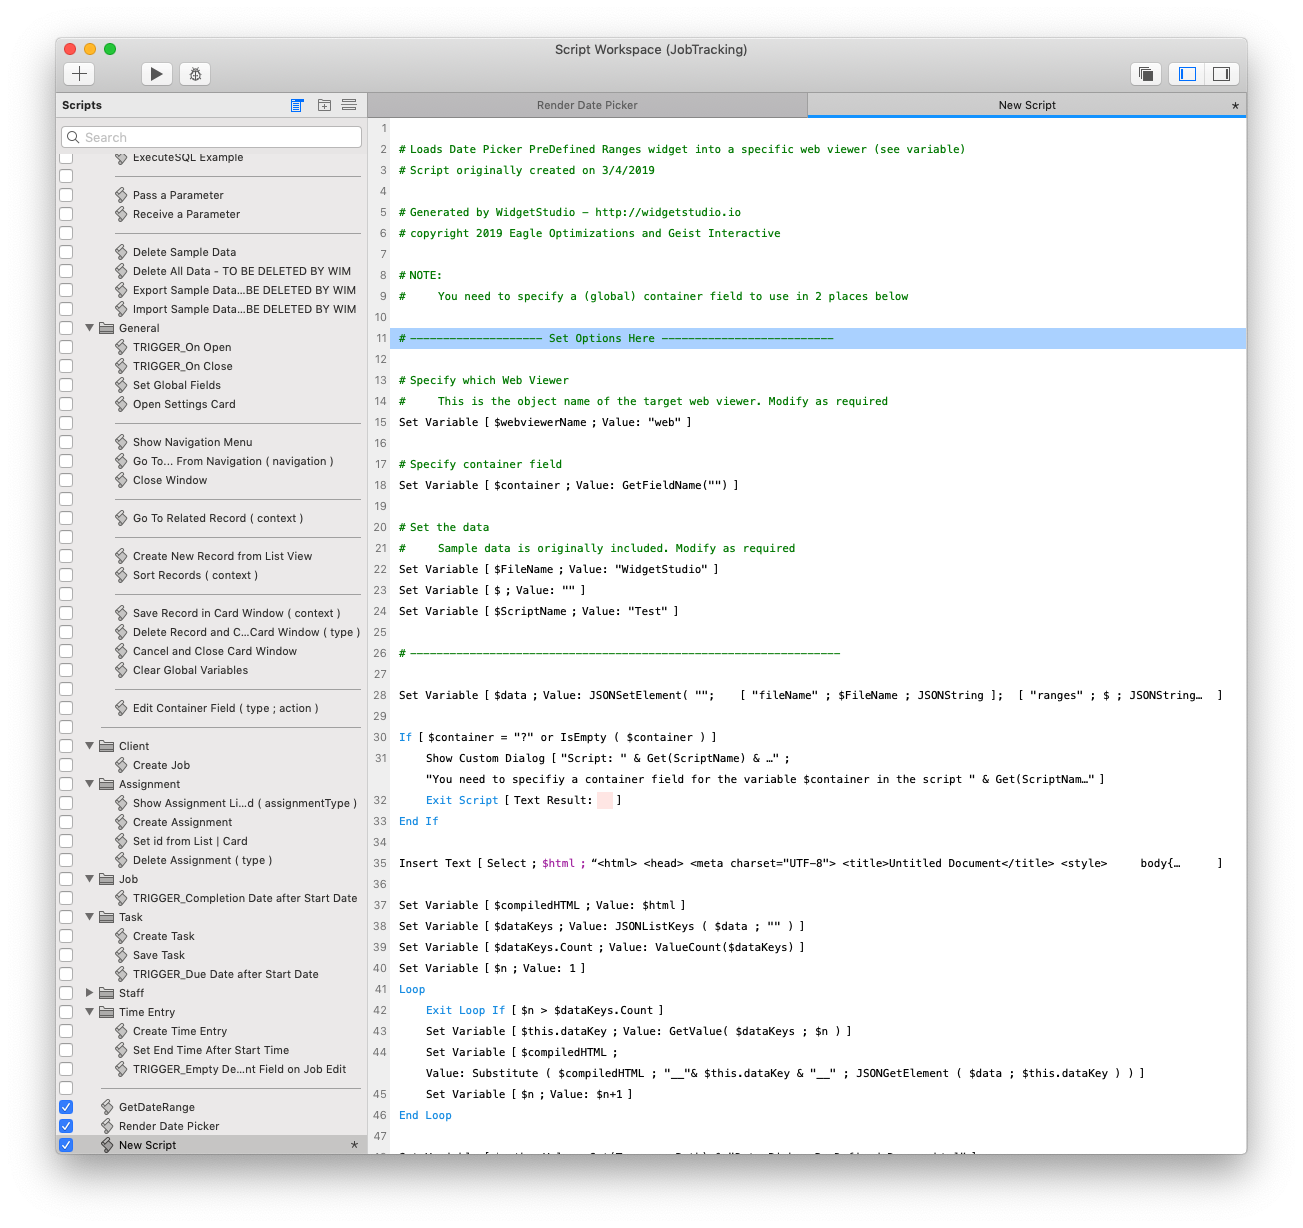Viewport: 1303px width, 1228px height.
Task: Check the box for Create Job
Action: coord(66,765)
